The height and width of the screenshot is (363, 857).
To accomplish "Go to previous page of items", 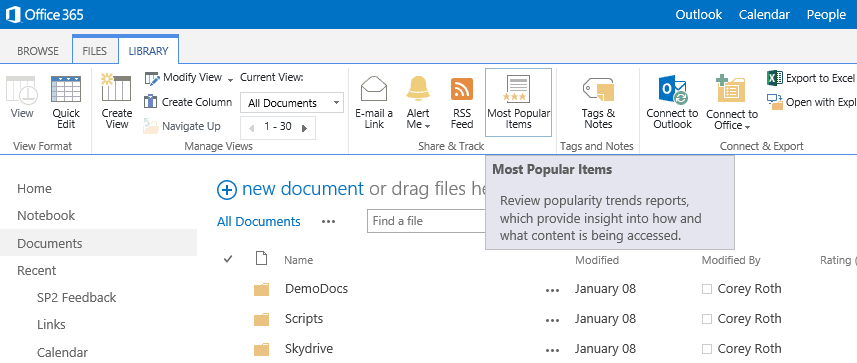I will [251, 128].
